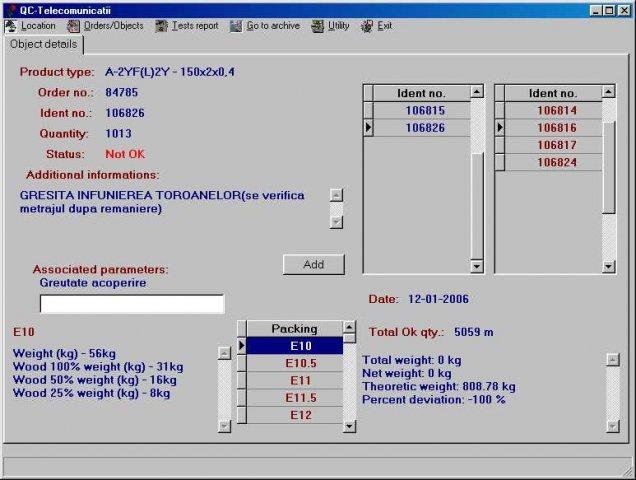Click the Wood 100% weight line
Image resolution: width=636 pixels, height=480 pixels.
coord(98,367)
